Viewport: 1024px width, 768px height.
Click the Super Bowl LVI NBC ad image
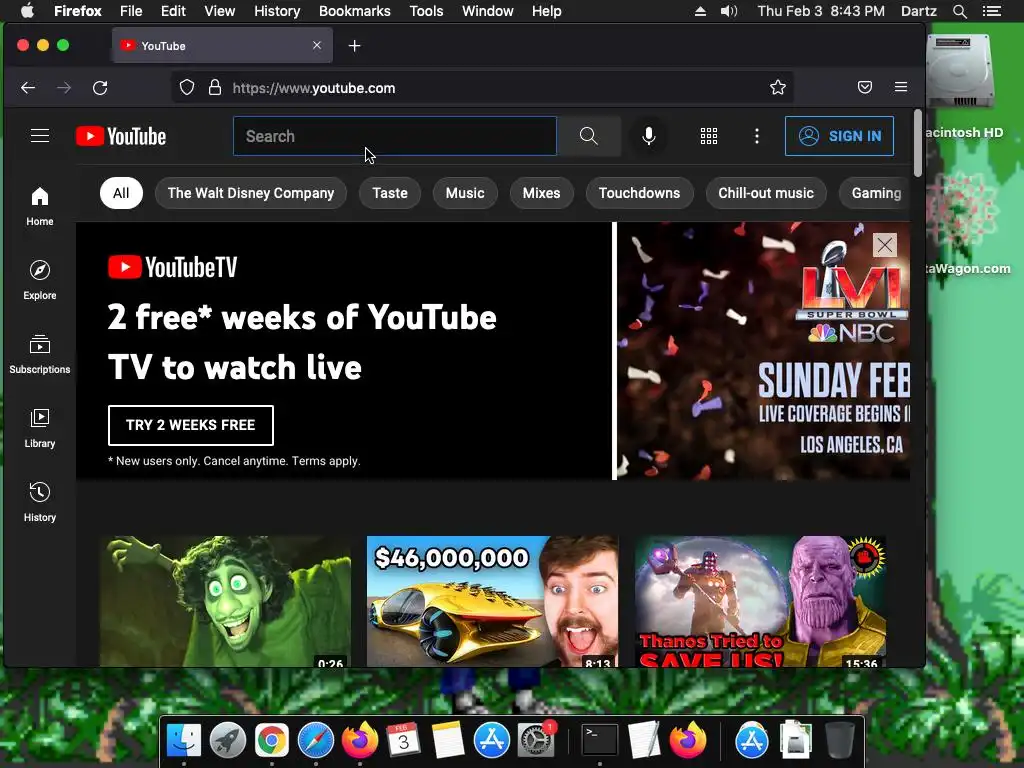click(x=763, y=351)
